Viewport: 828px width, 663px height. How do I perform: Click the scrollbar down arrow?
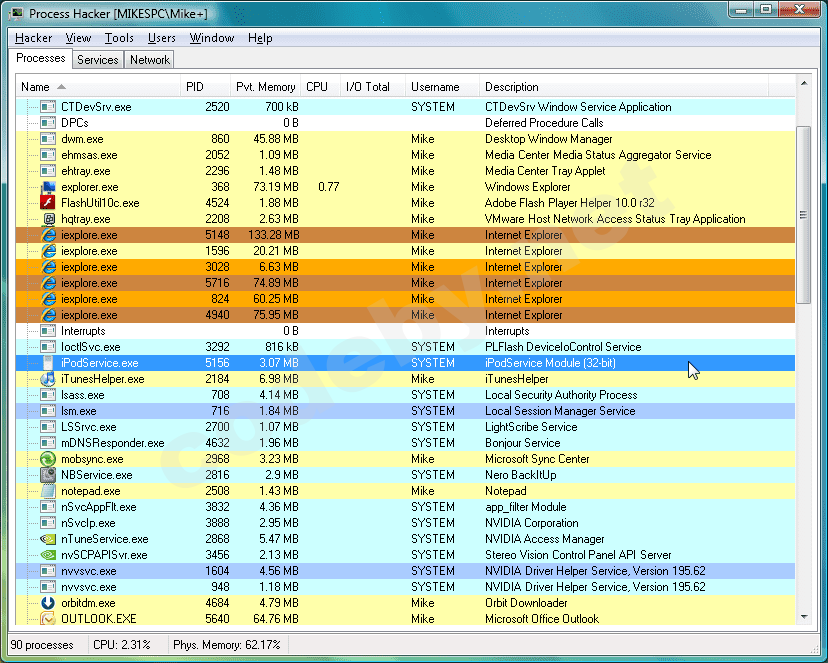(804, 619)
